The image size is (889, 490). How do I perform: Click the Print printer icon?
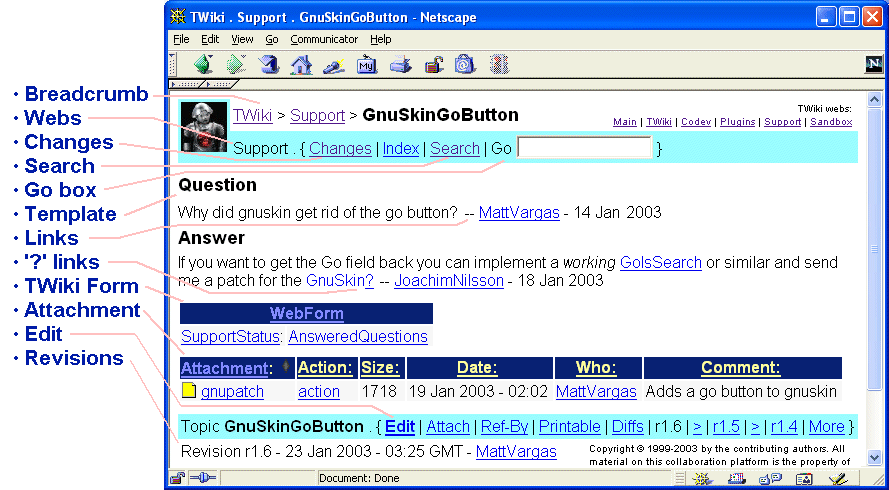pyautogui.click(x=400, y=65)
